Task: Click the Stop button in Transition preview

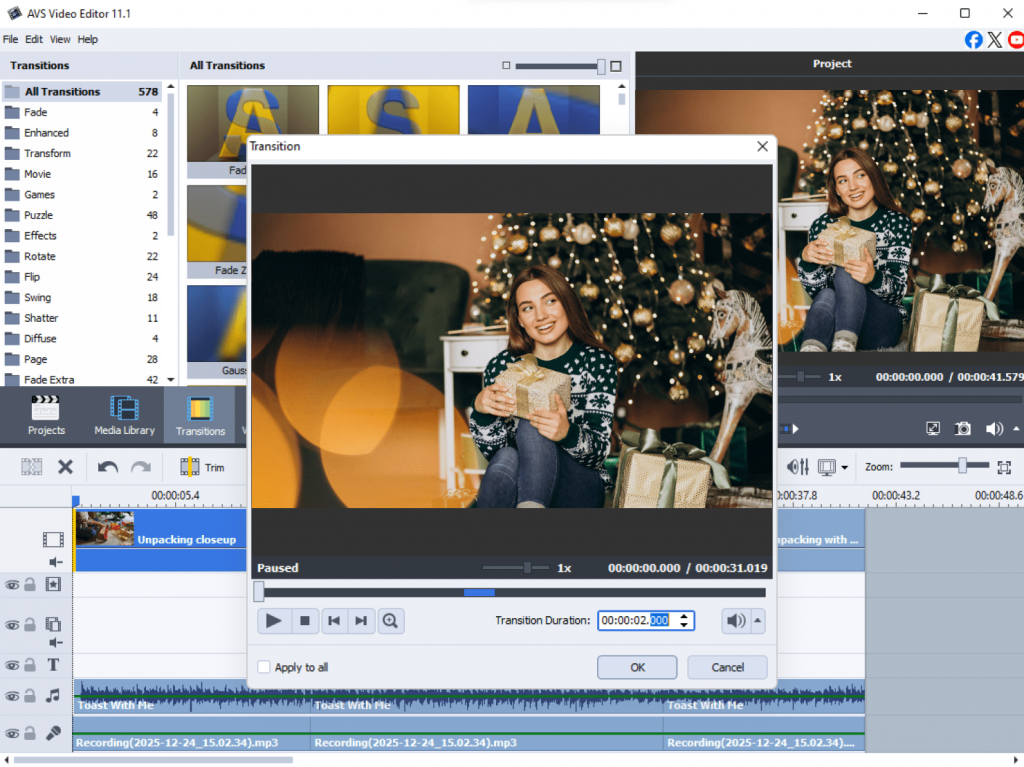Action: [x=305, y=621]
